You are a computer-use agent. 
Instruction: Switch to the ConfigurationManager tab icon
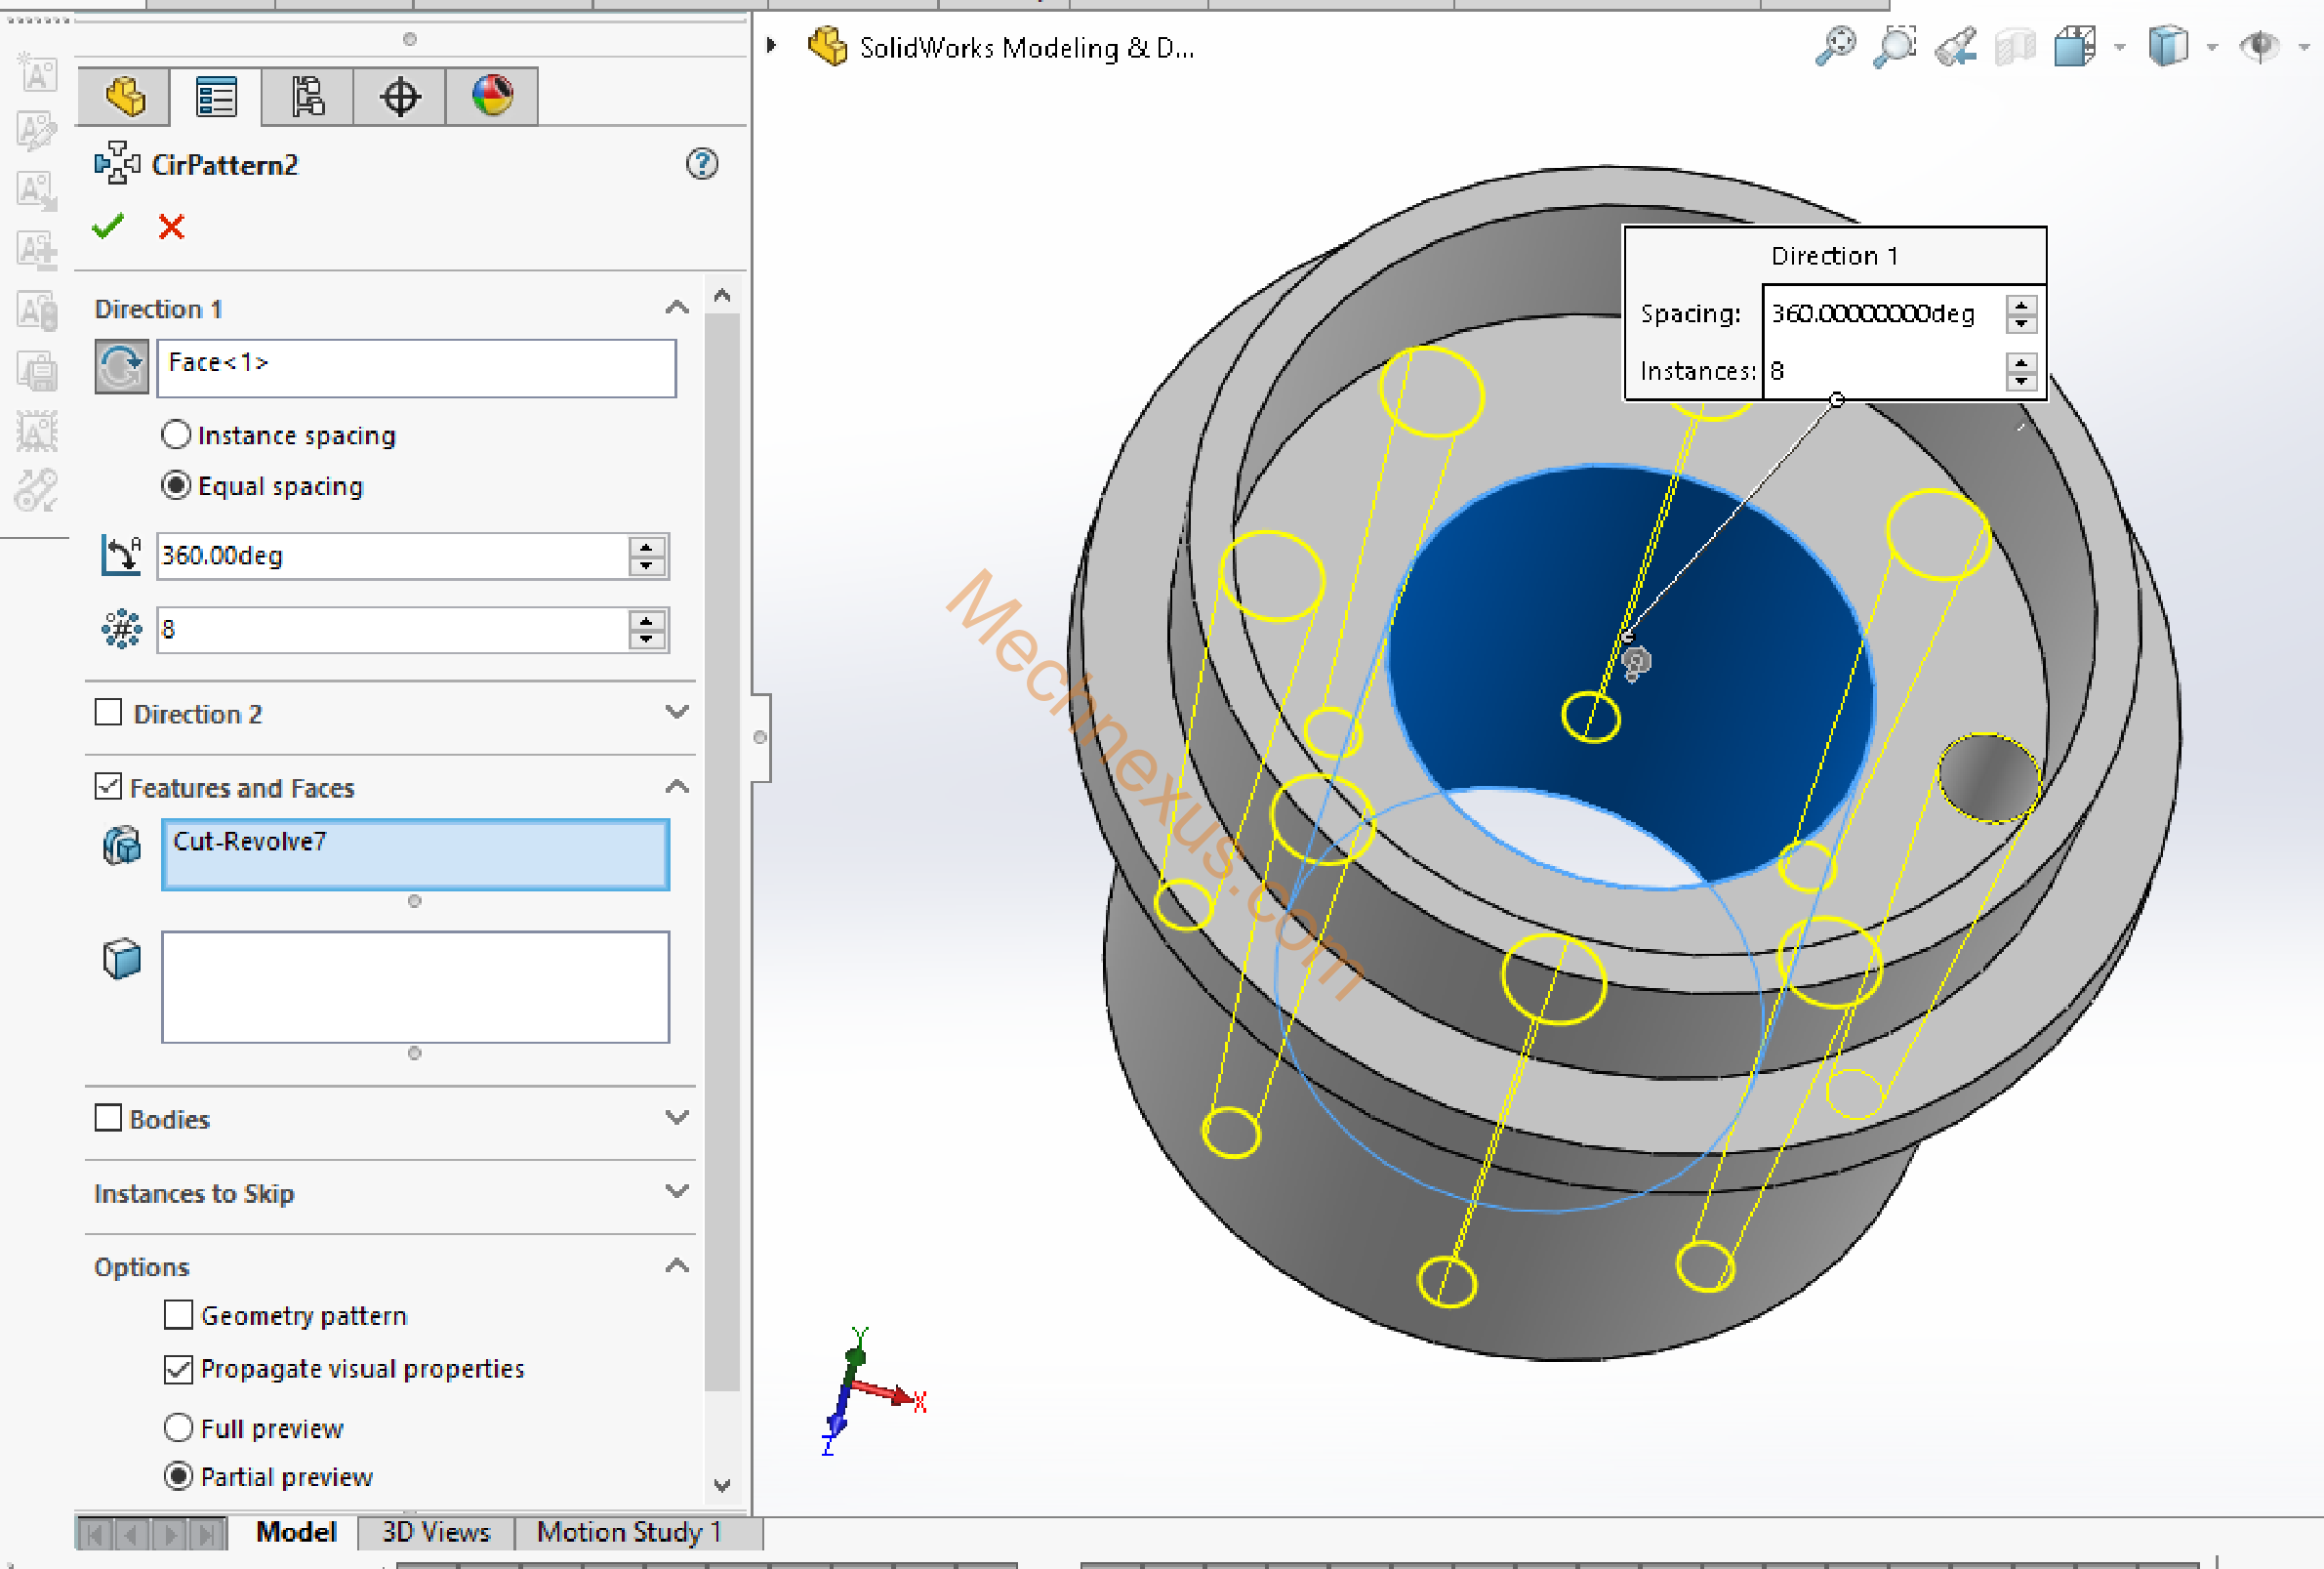pyautogui.click(x=307, y=97)
